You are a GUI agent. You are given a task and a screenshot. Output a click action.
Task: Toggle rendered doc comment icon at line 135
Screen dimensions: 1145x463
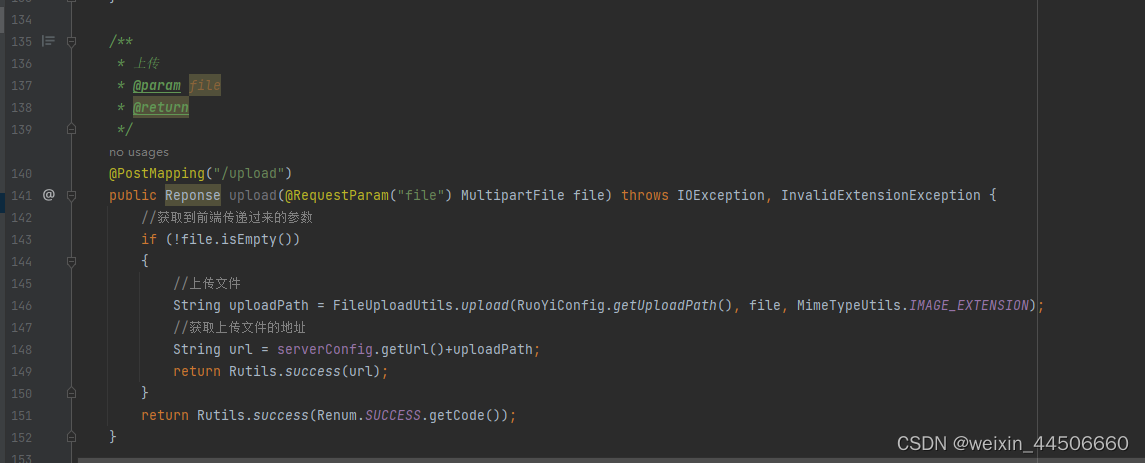[48, 42]
